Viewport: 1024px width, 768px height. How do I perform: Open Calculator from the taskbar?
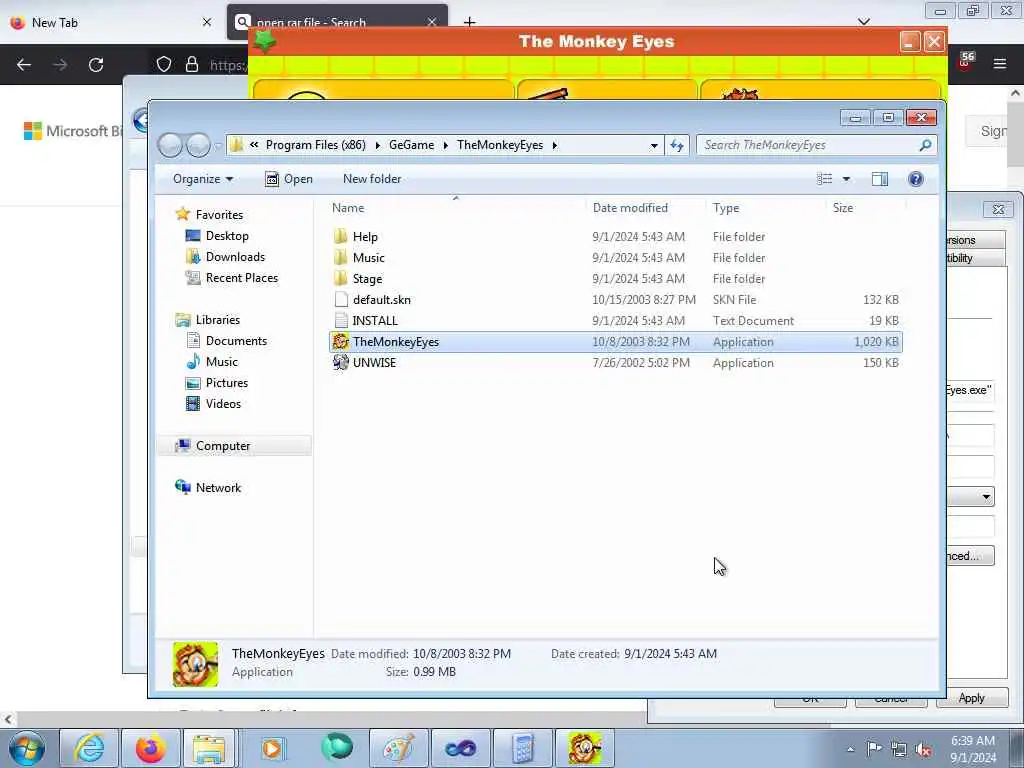522,748
